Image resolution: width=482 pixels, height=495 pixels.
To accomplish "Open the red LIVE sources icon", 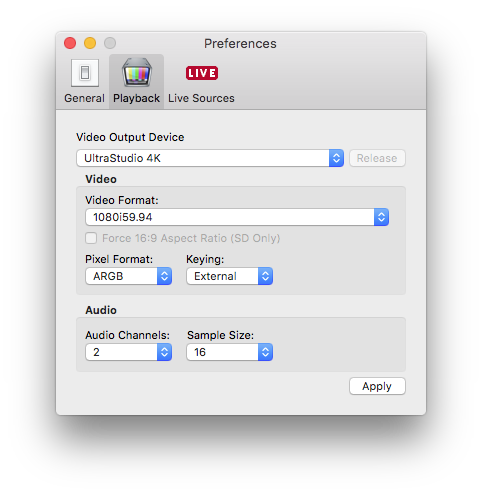I will click(202, 73).
